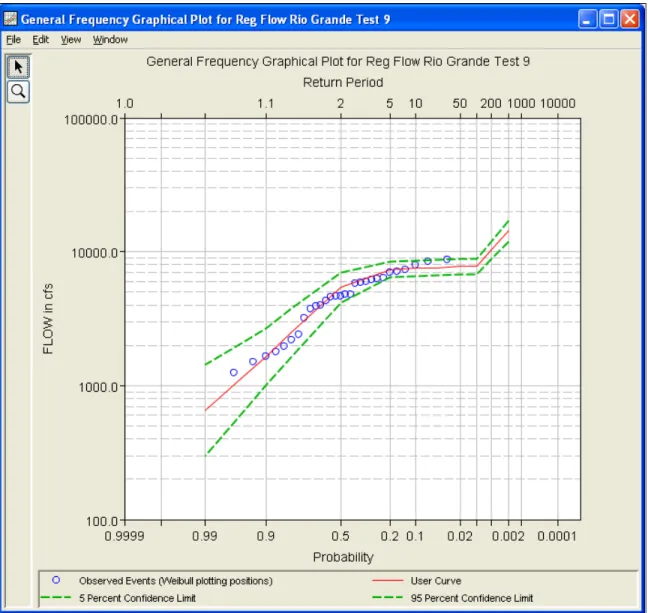Click the Probability axis title
Viewport: 648px width, 613px height.
[x=343, y=557]
